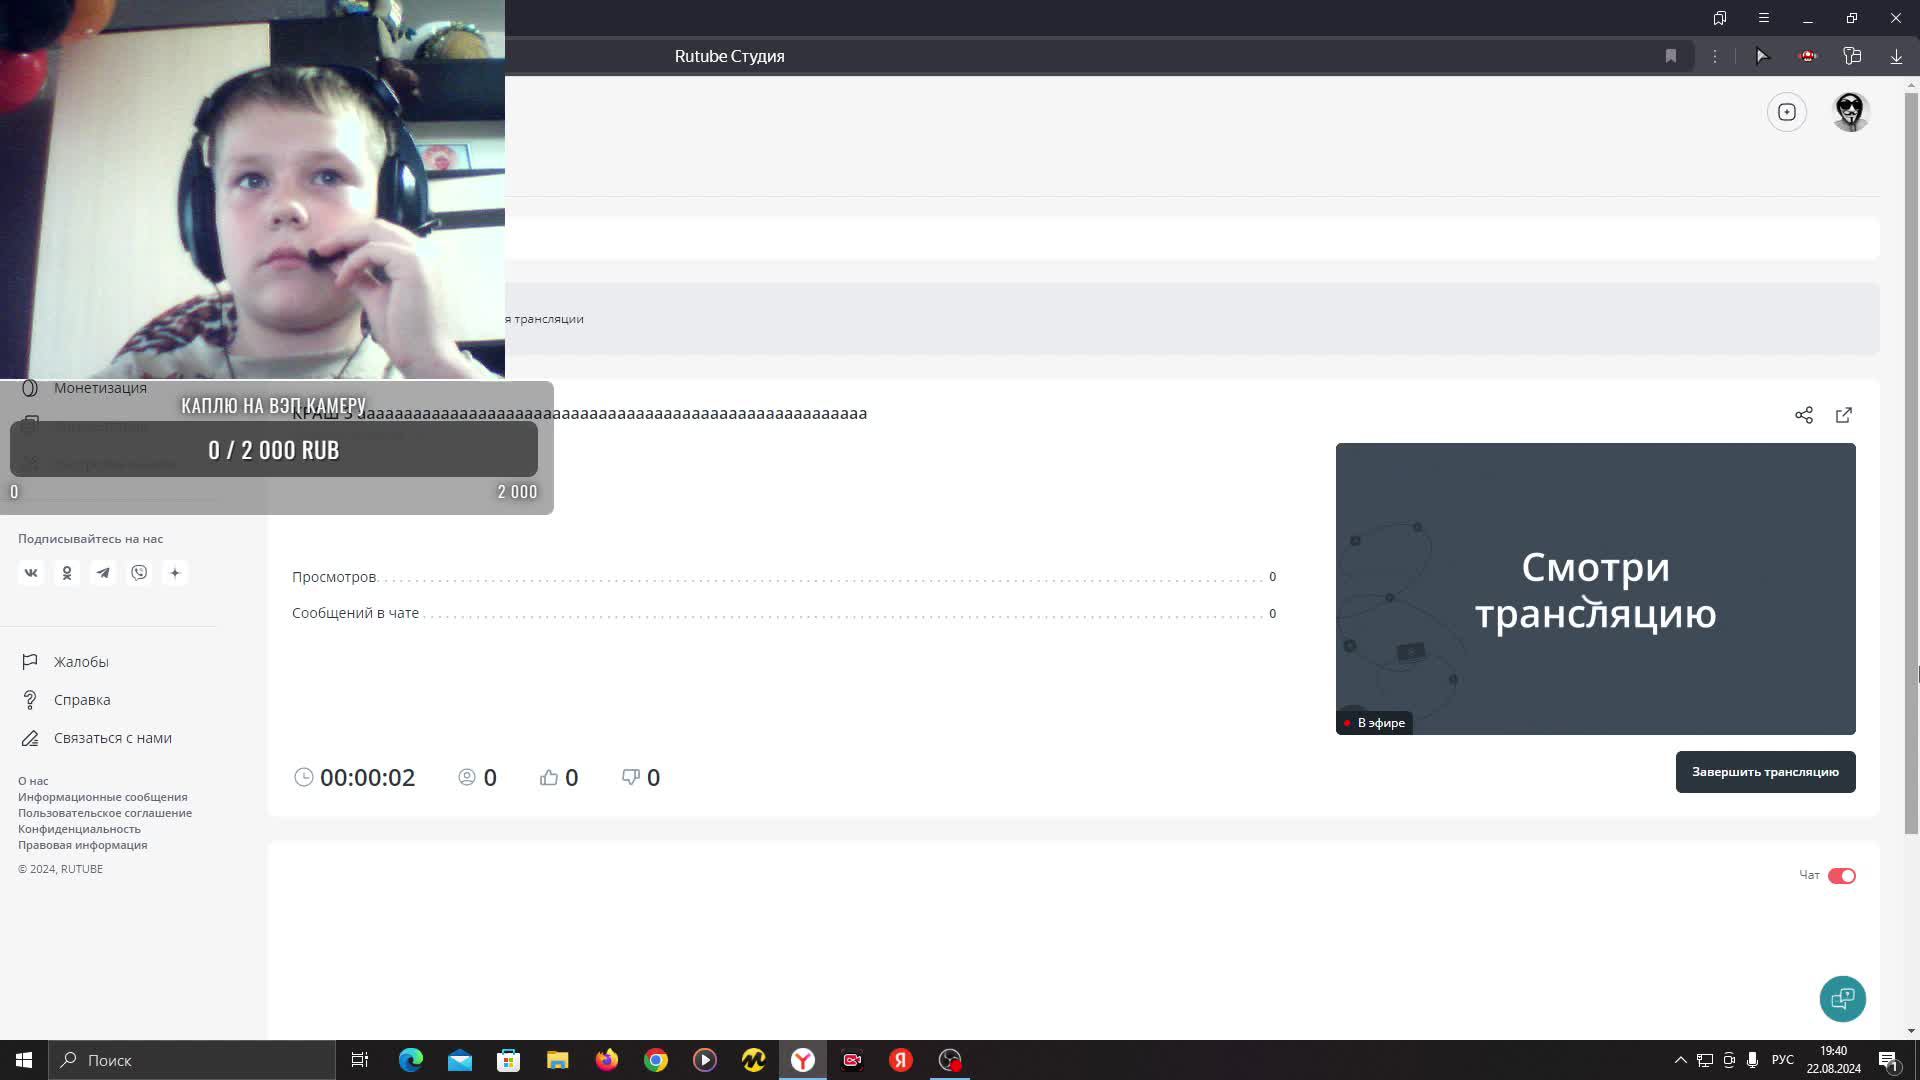This screenshot has width=1920, height=1080.
Task: Open the browser hamburger menu
Action: (x=1764, y=18)
